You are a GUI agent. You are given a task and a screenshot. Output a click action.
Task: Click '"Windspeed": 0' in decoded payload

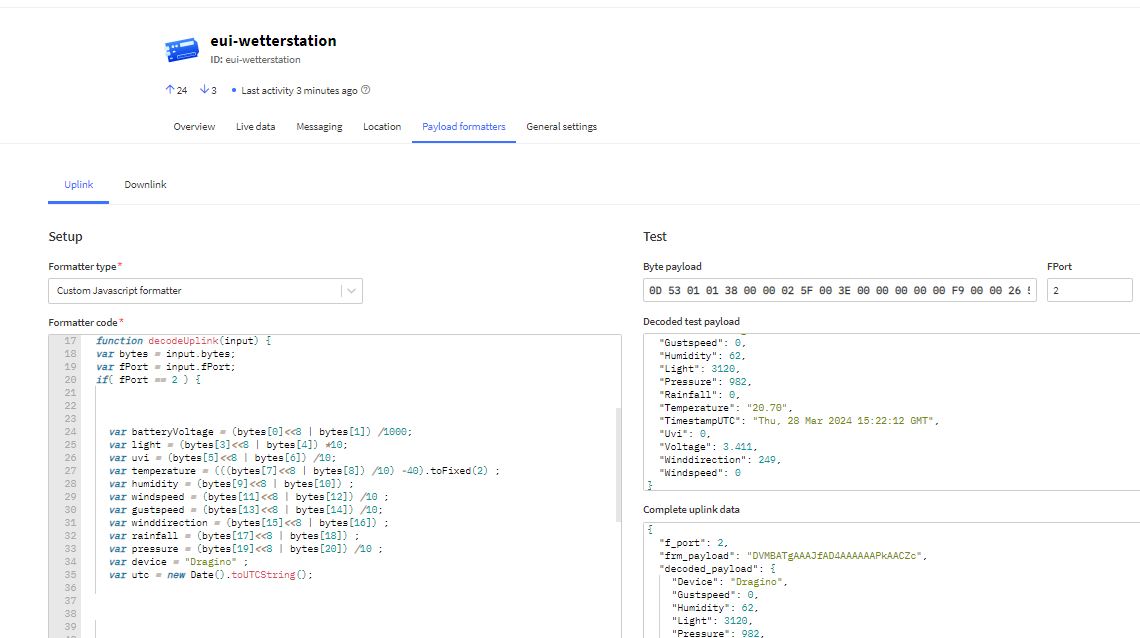click(699, 473)
